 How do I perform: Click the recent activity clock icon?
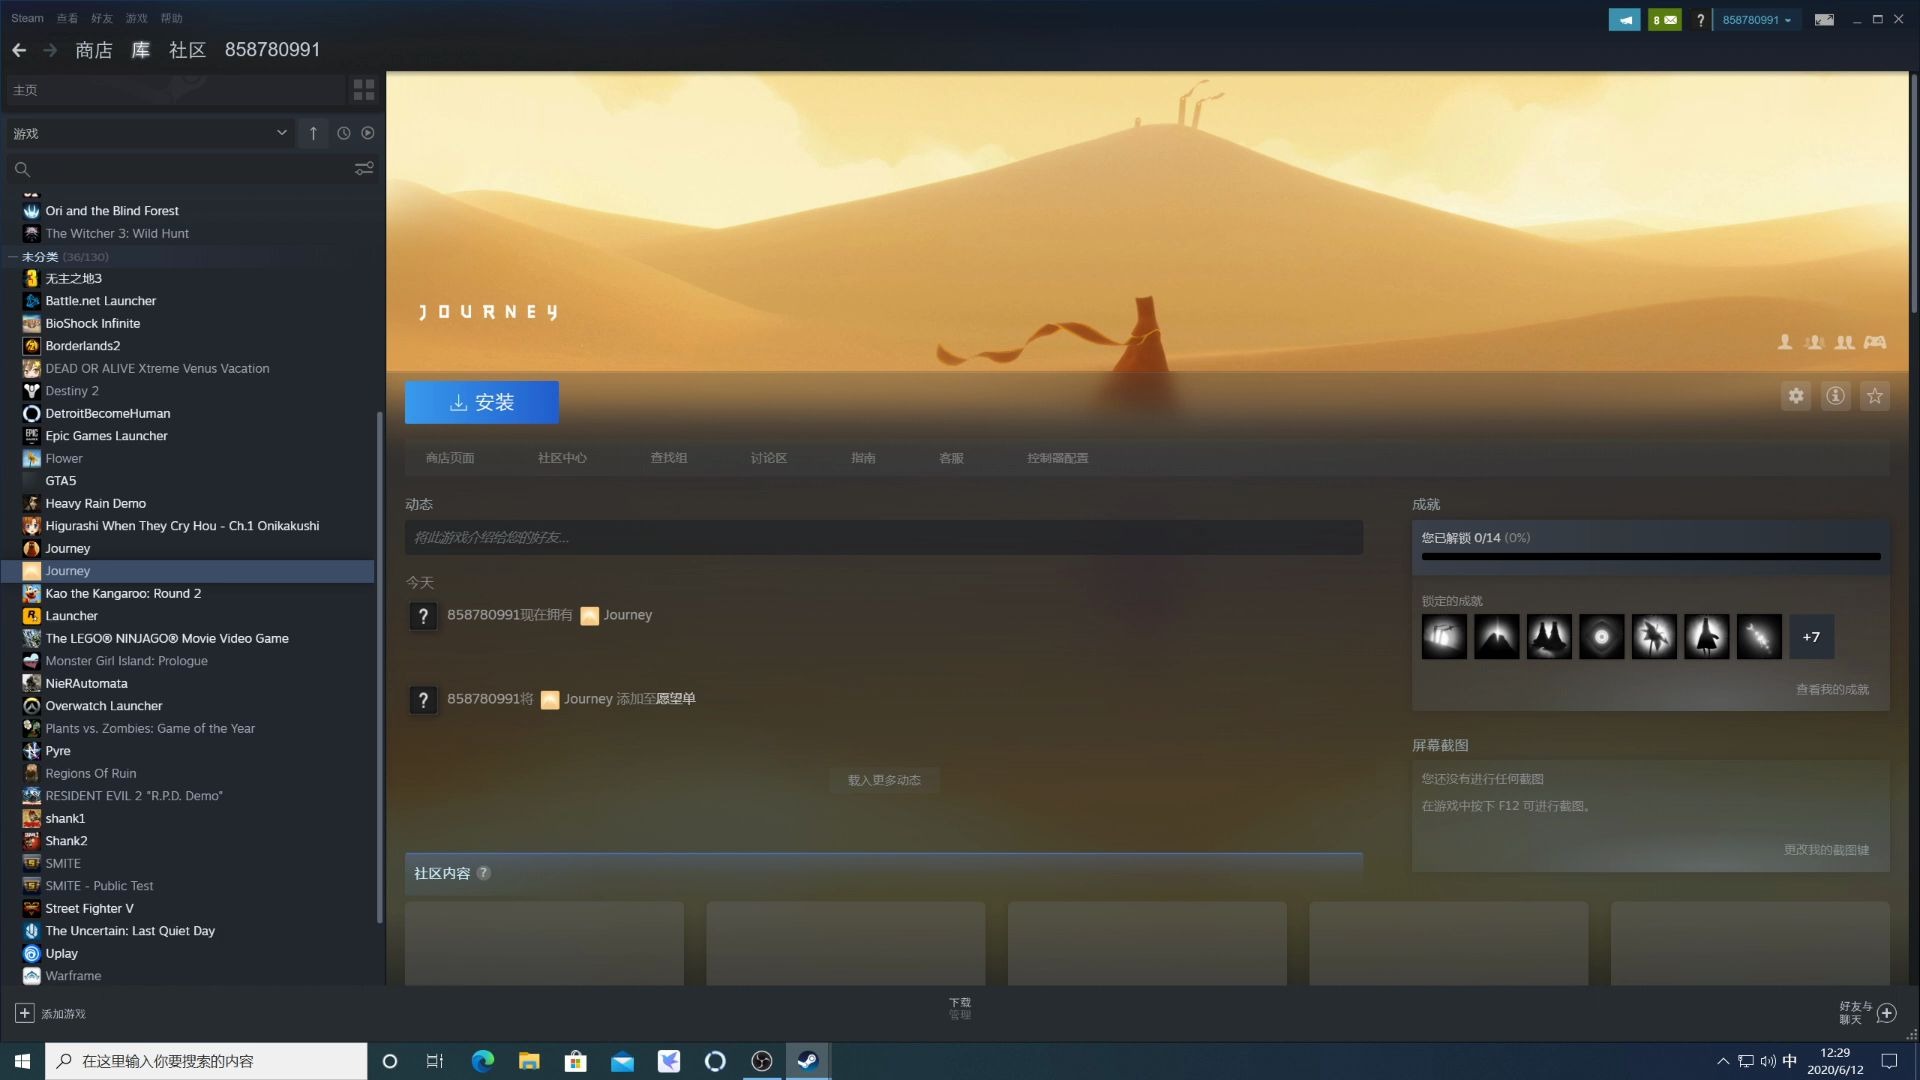coord(344,133)
